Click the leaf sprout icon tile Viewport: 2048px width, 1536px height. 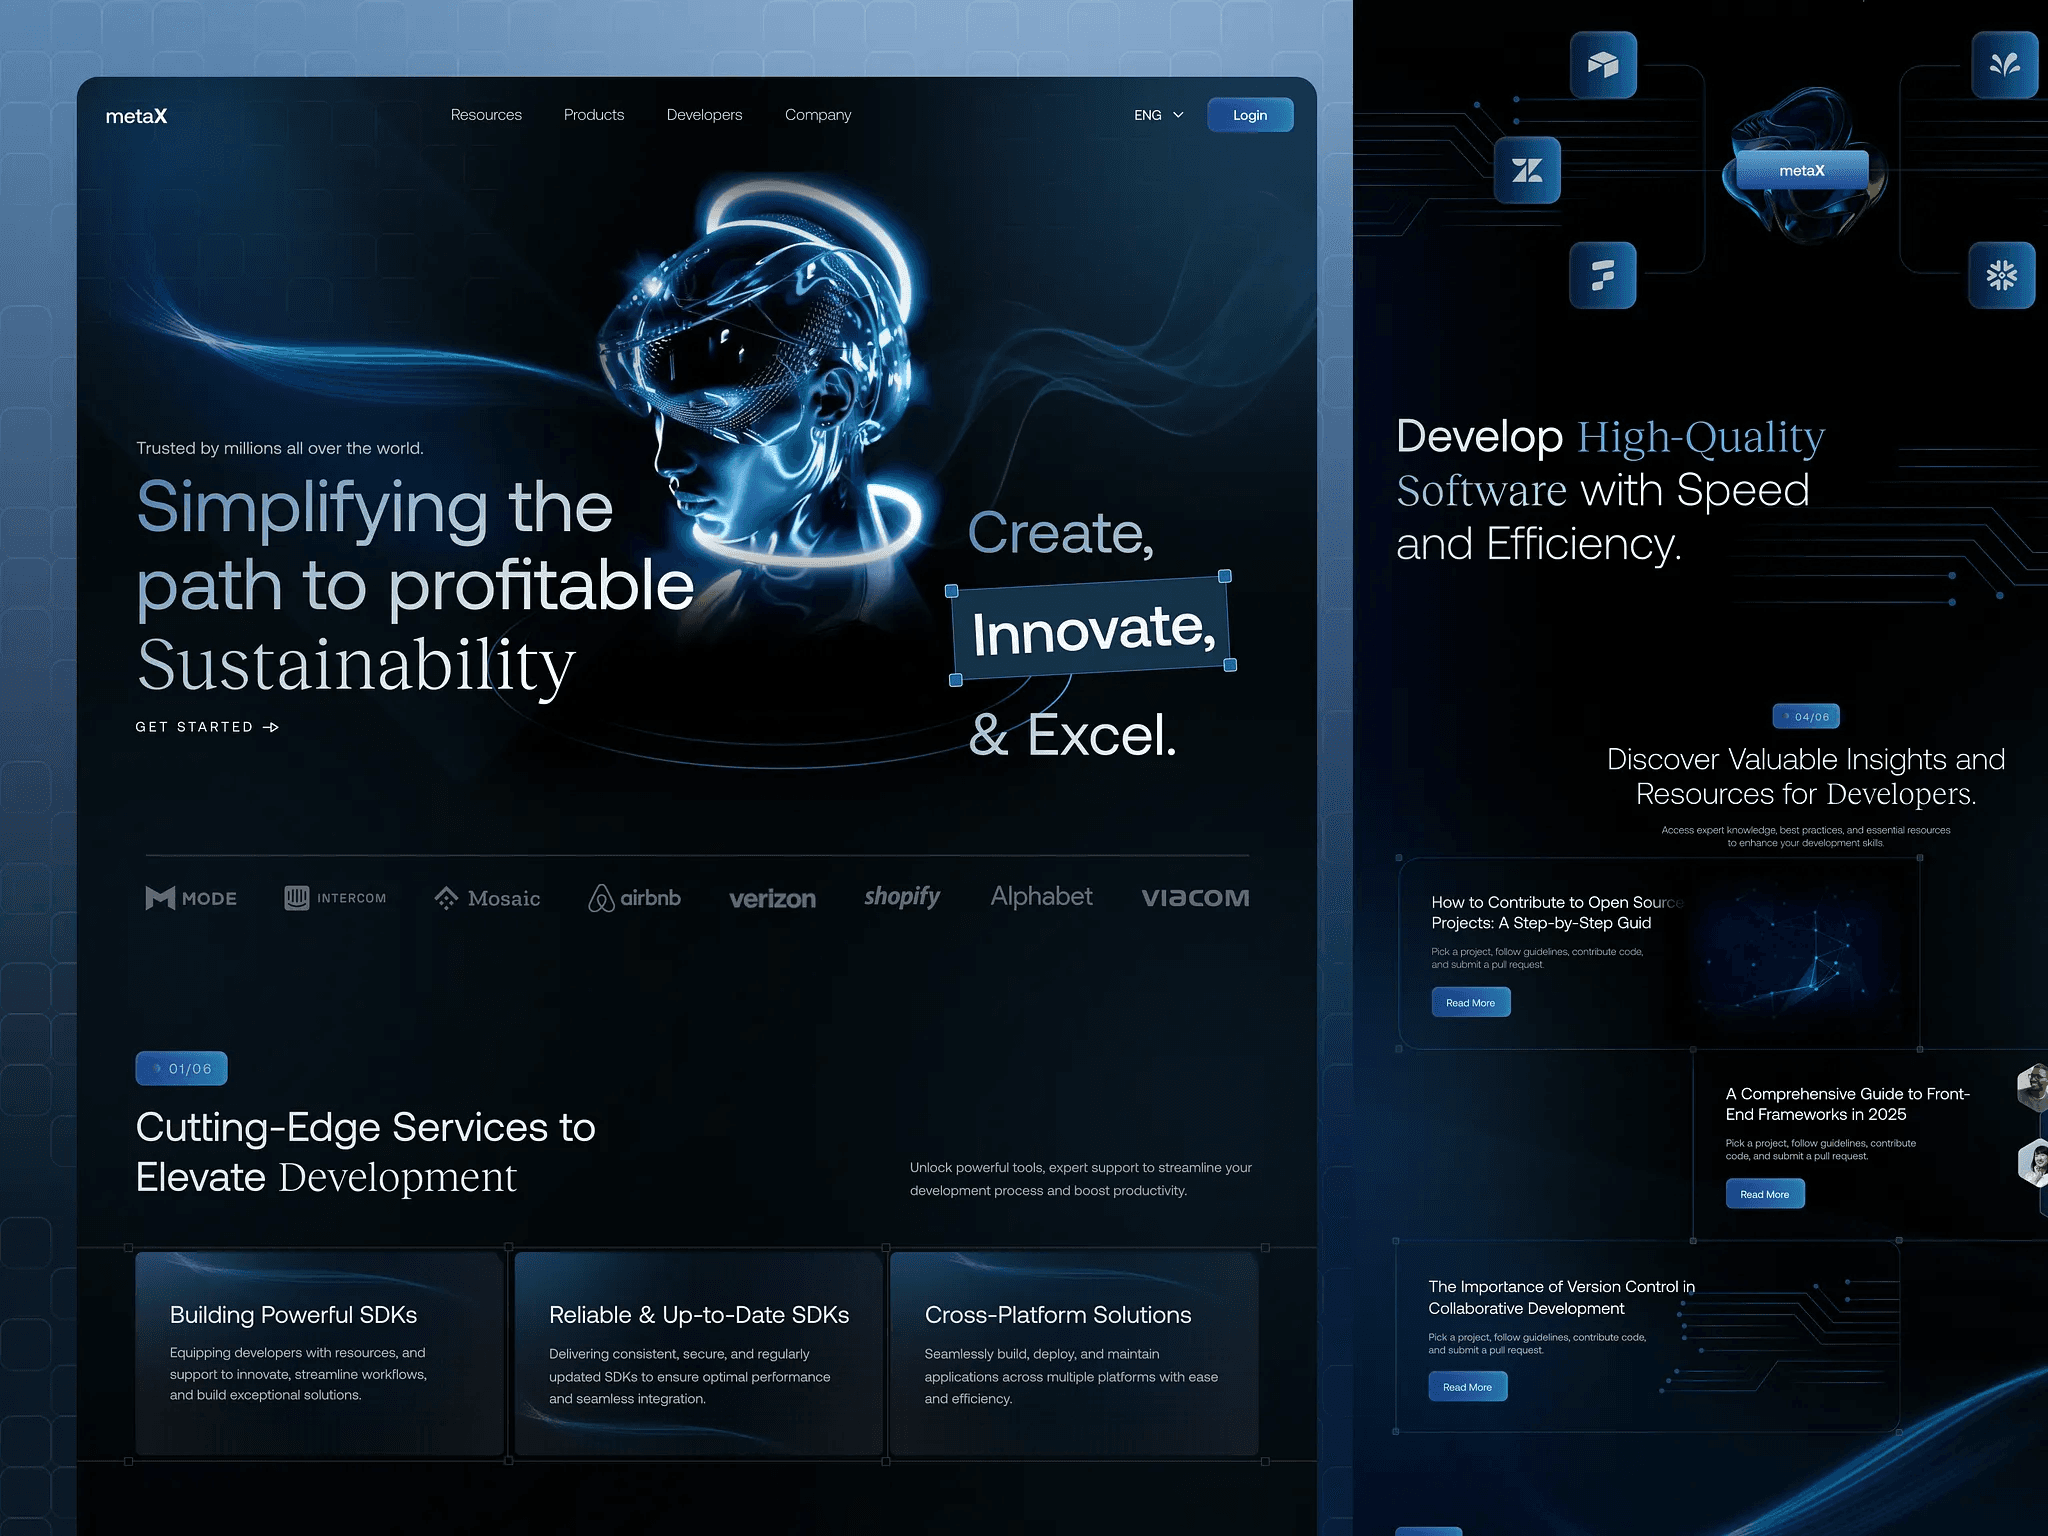coord(2004,66)
